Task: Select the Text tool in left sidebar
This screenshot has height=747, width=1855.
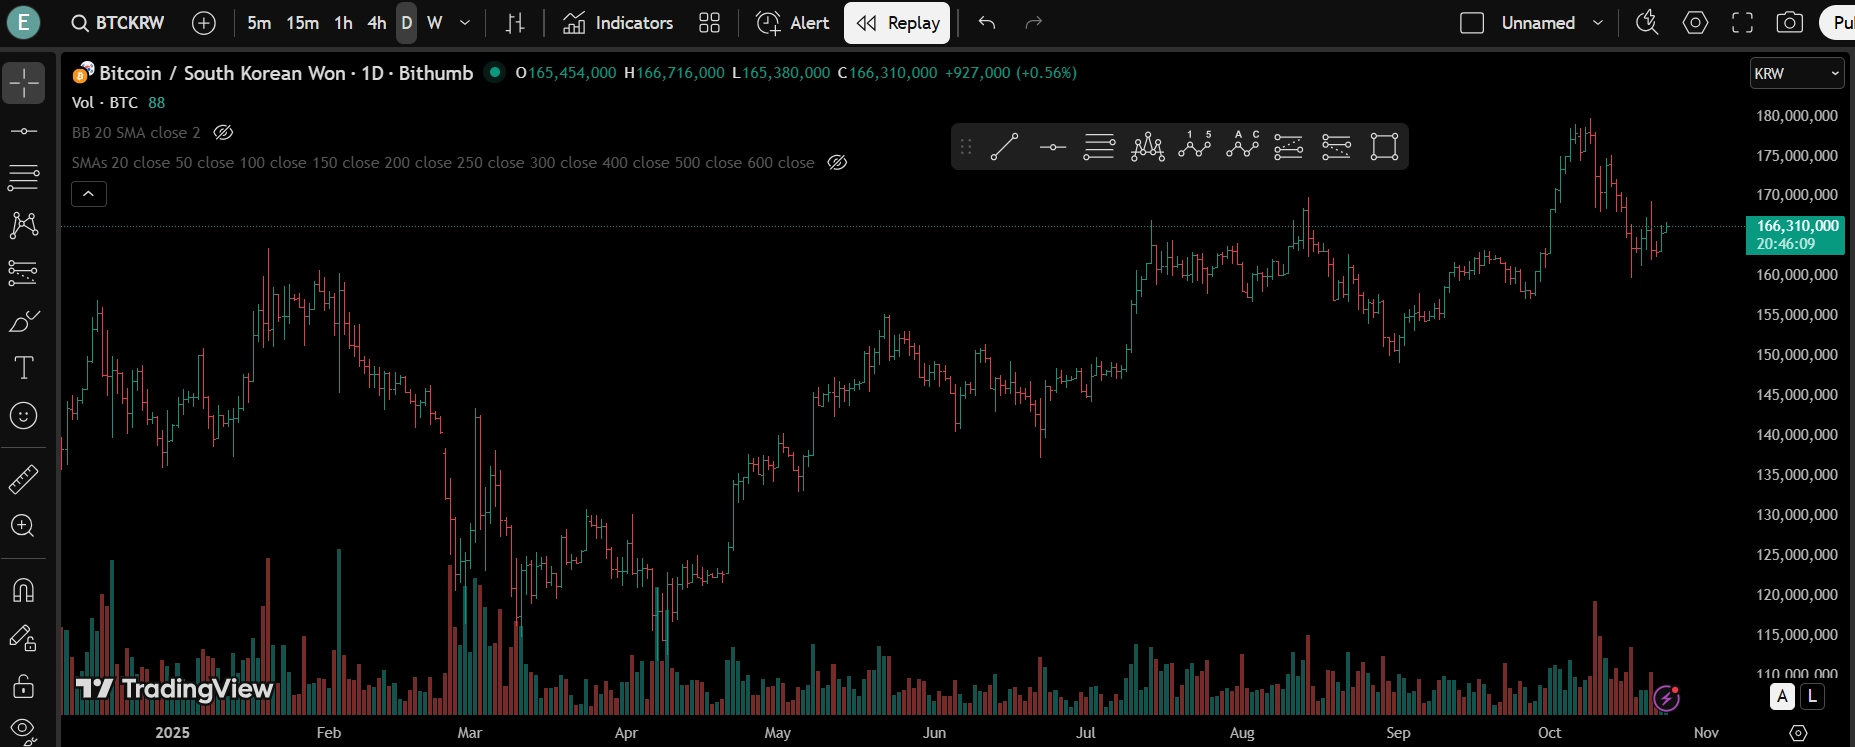Action: 24,368
